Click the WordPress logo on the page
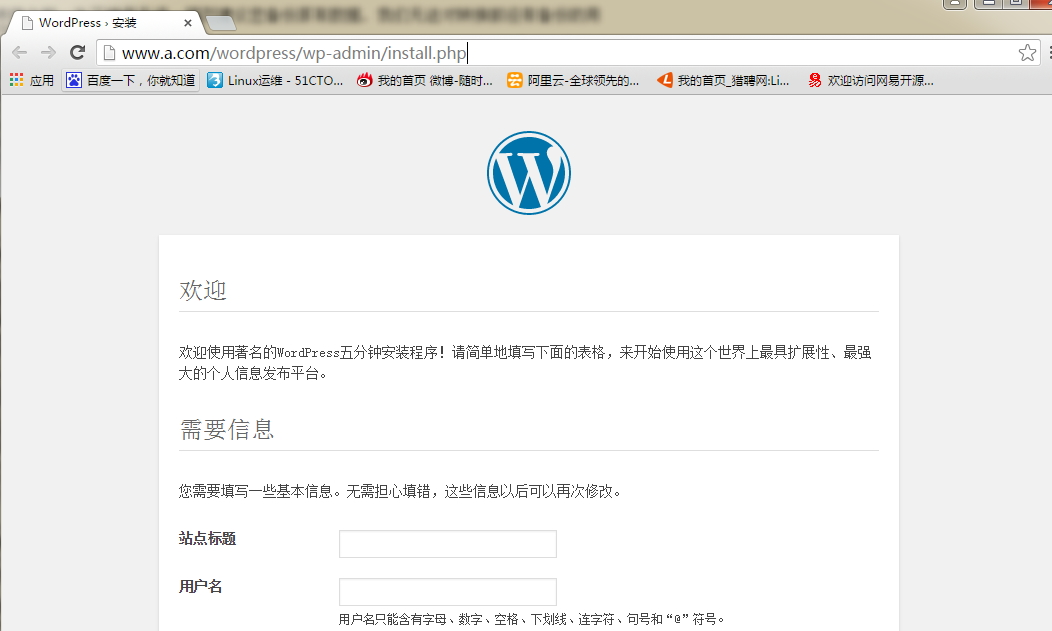Viewport: 1052px width, 631px height. click(x=528, y=172)
